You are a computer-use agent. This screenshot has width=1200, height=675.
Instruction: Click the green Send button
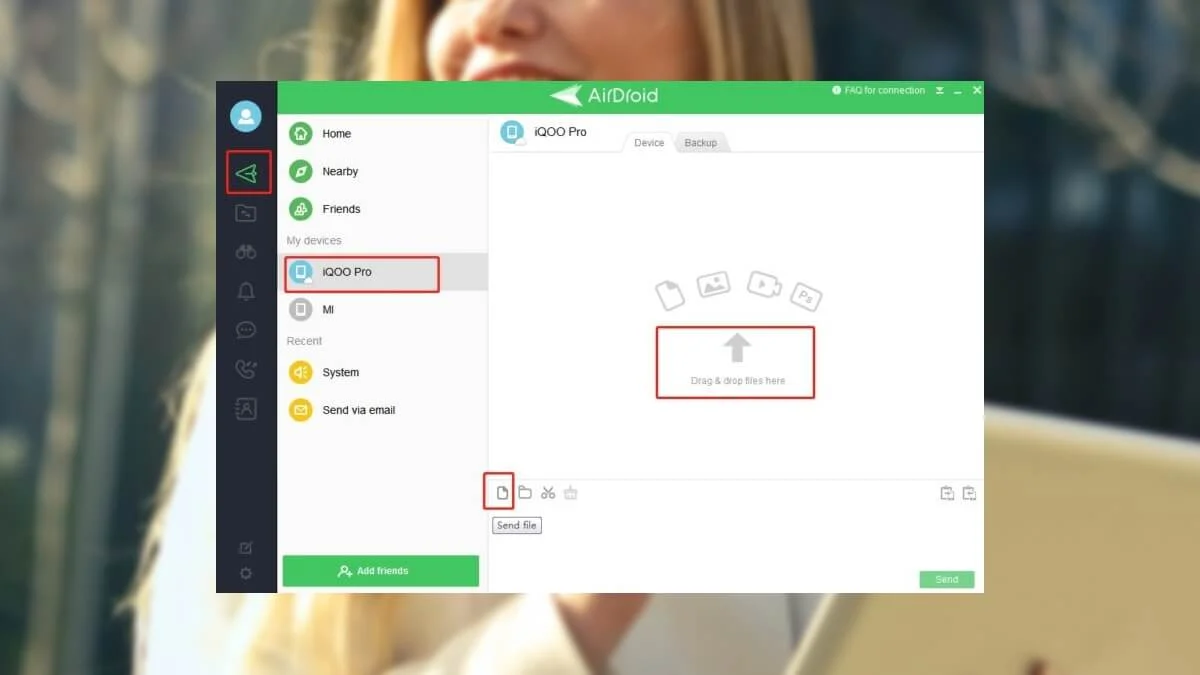point(947,579)
